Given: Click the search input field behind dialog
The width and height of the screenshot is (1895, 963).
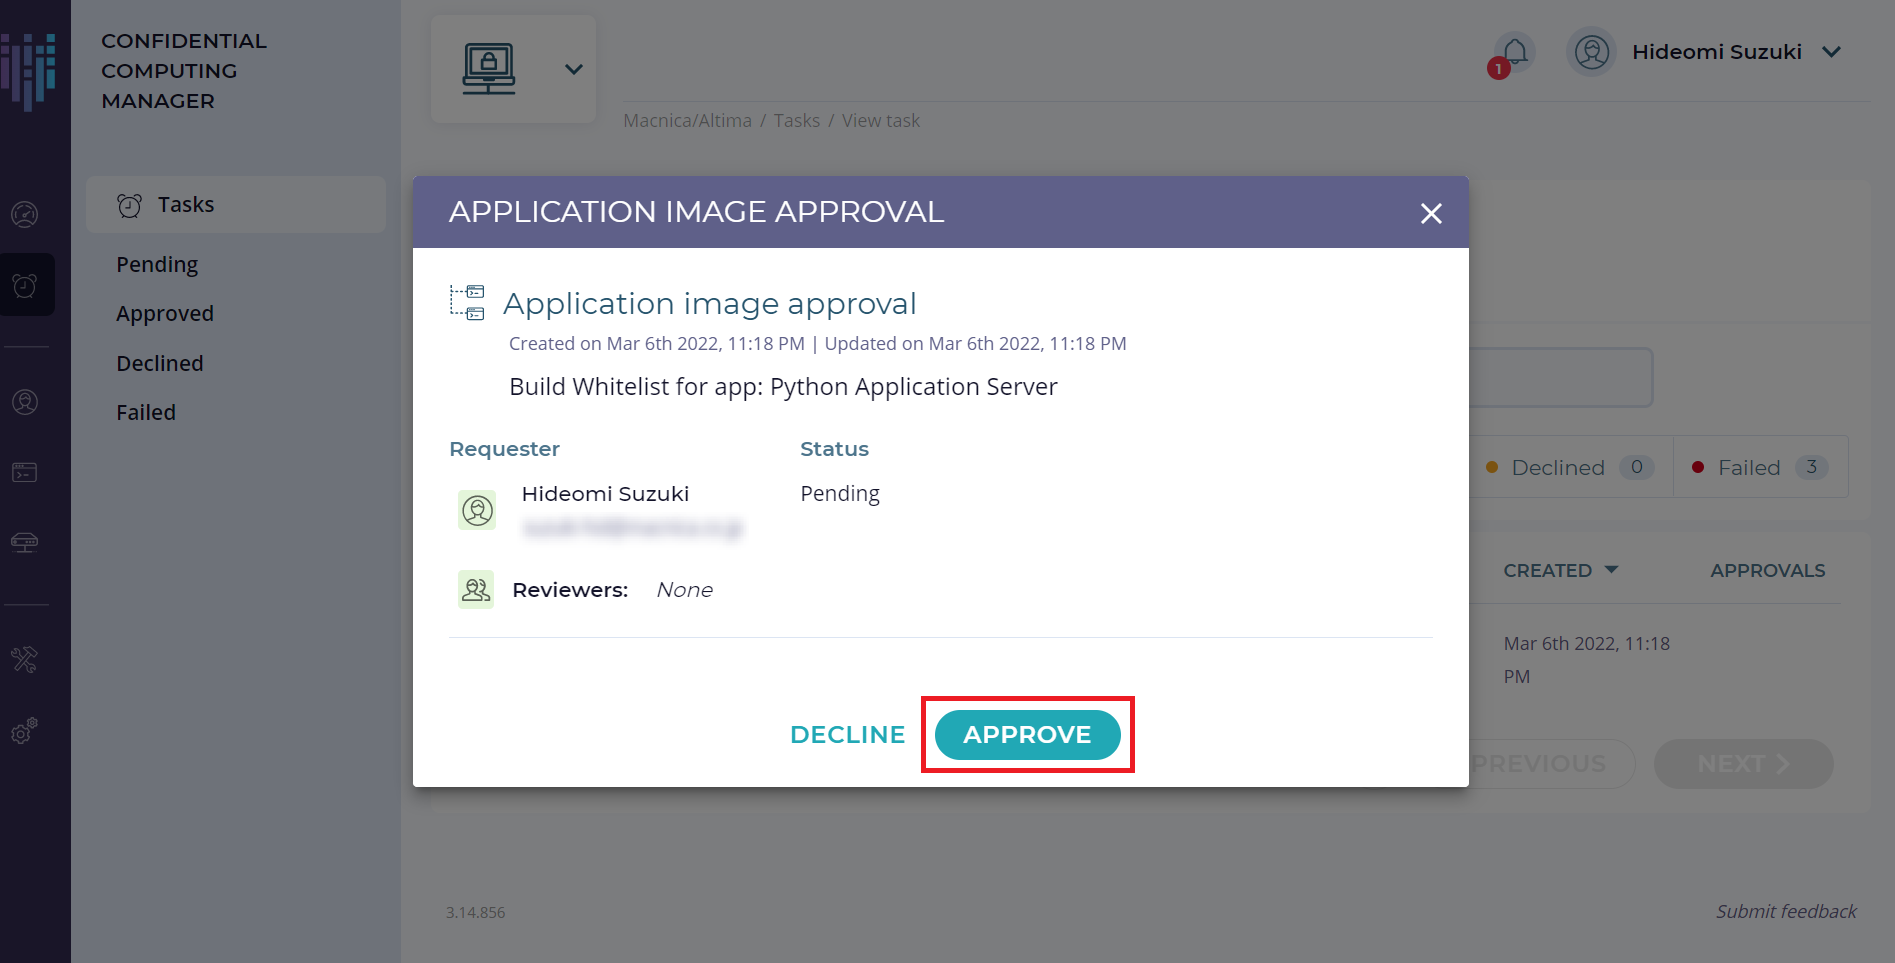Looking at the screenshot, I should (x=1560, y=378).
